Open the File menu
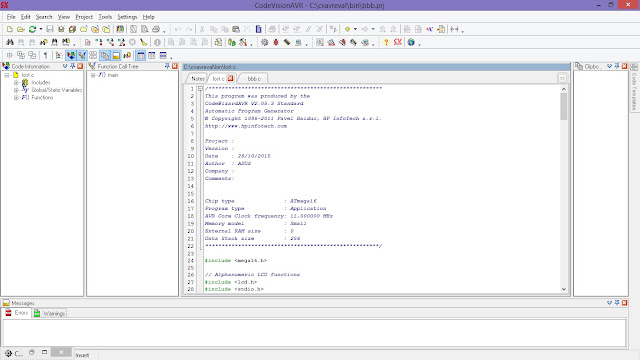This screenshot has width=640, height=360. click(11, 17)
